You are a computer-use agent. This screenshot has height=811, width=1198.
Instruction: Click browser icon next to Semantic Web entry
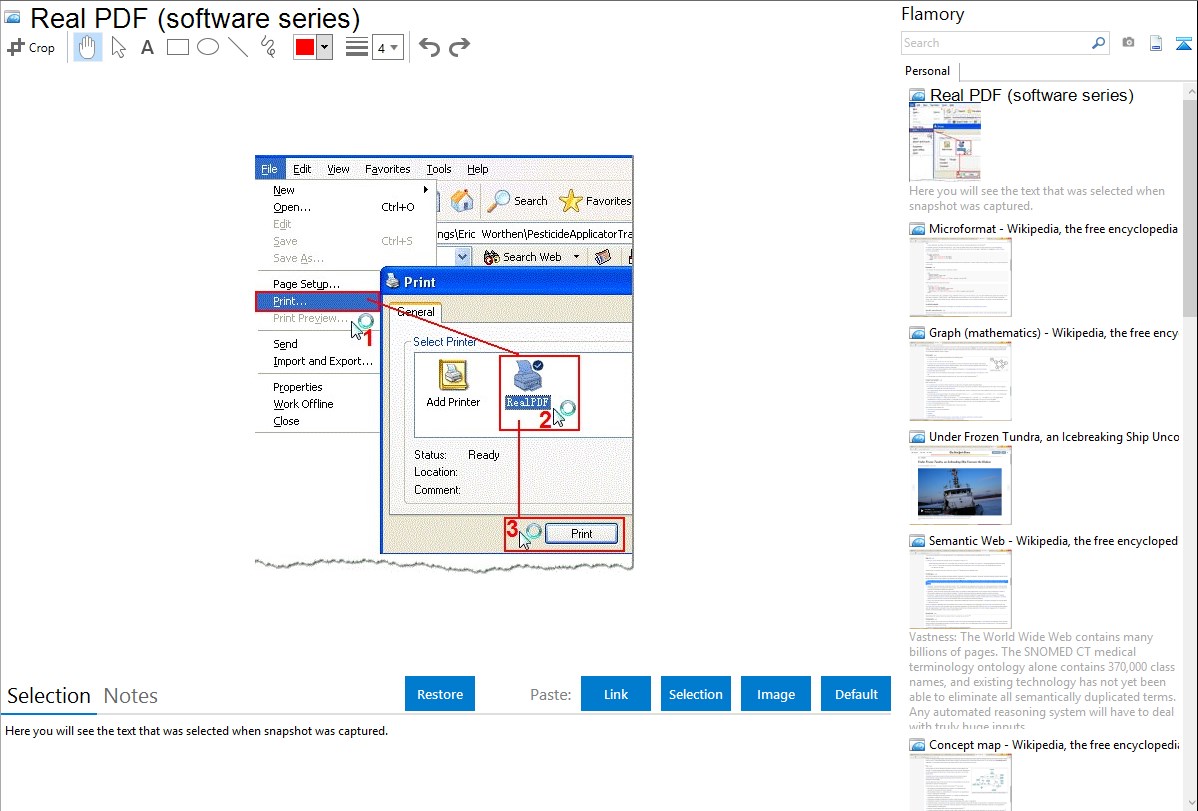[x=917, y=541]
